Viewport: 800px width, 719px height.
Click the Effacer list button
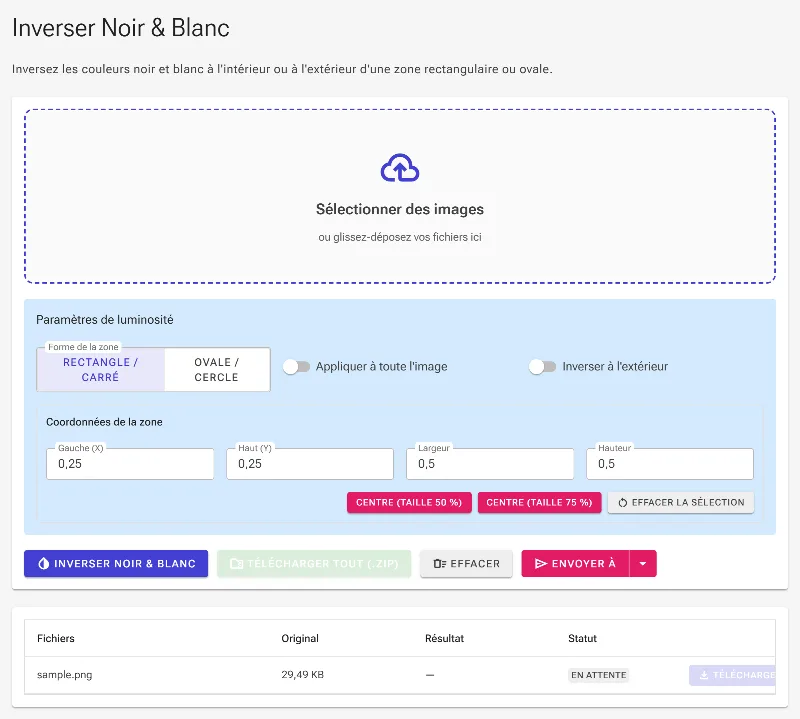click(466, 563)
